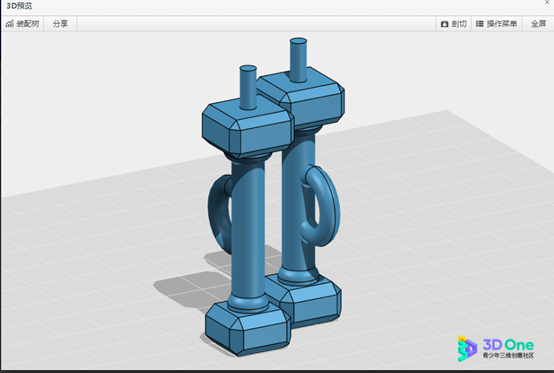Open the 装配树 assembly tree panel
Viewport: 554px width, 373px height.
[x=22, y=24]
